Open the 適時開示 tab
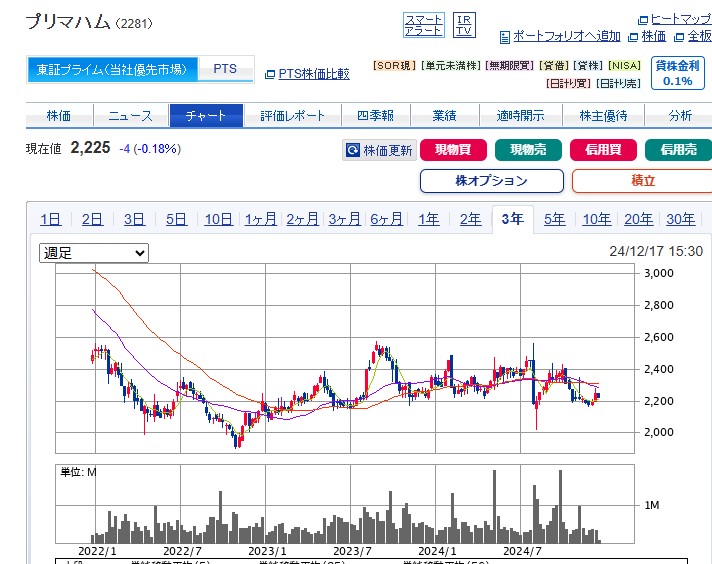Screen dimensions: 712x564 [x=521, y=116]
